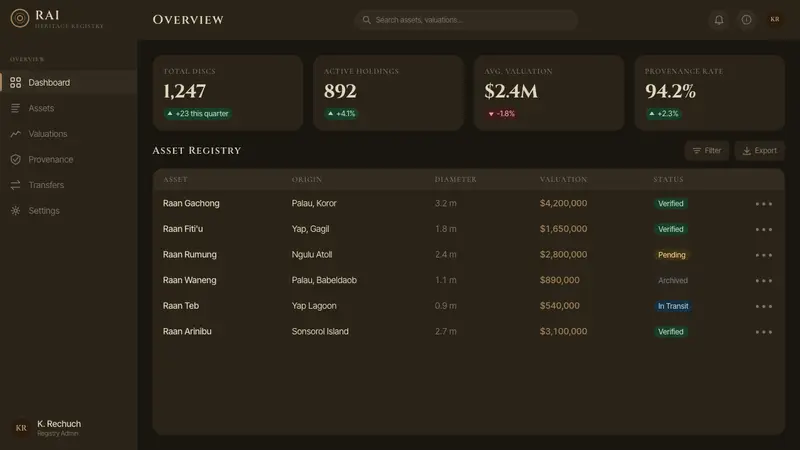Open row options for Raan Rumung
800x450 pixels.
(x=763, y=255)
